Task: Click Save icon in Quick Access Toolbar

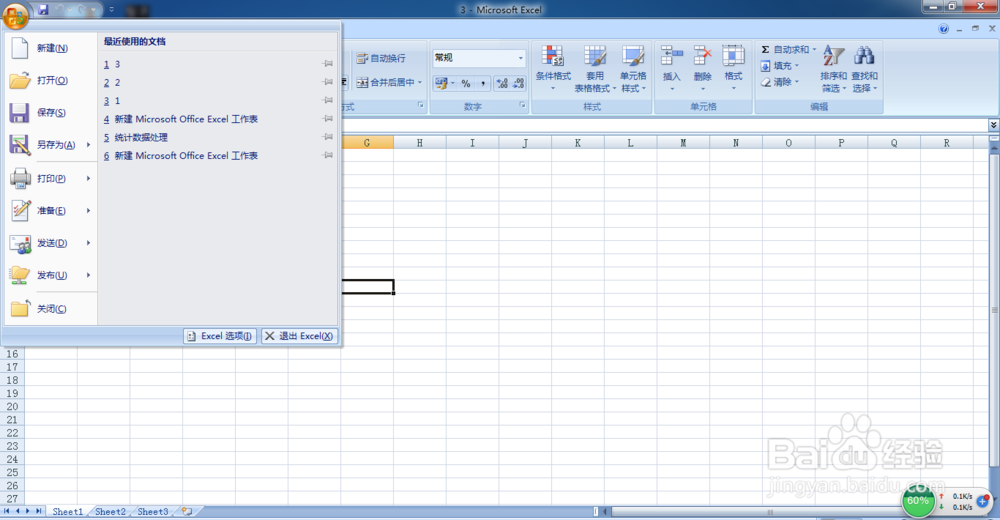Action: point(43,10)
